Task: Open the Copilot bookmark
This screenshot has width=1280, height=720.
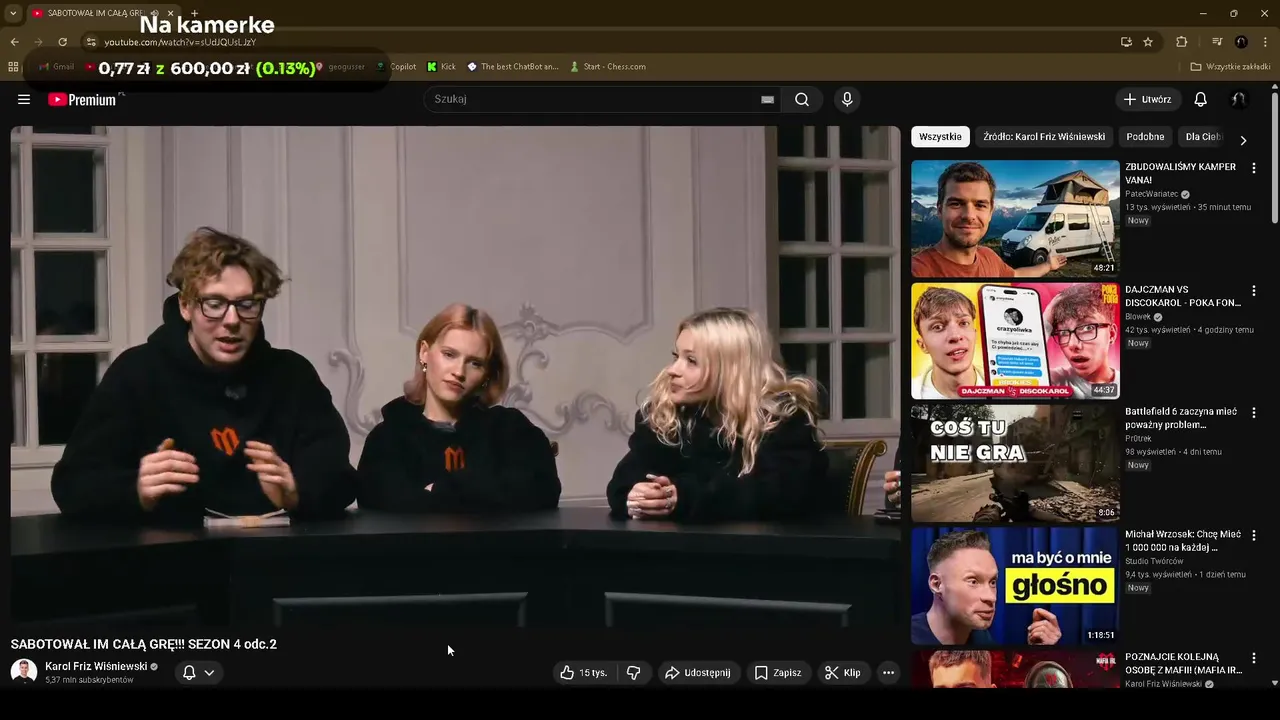Action: (397, 67)
